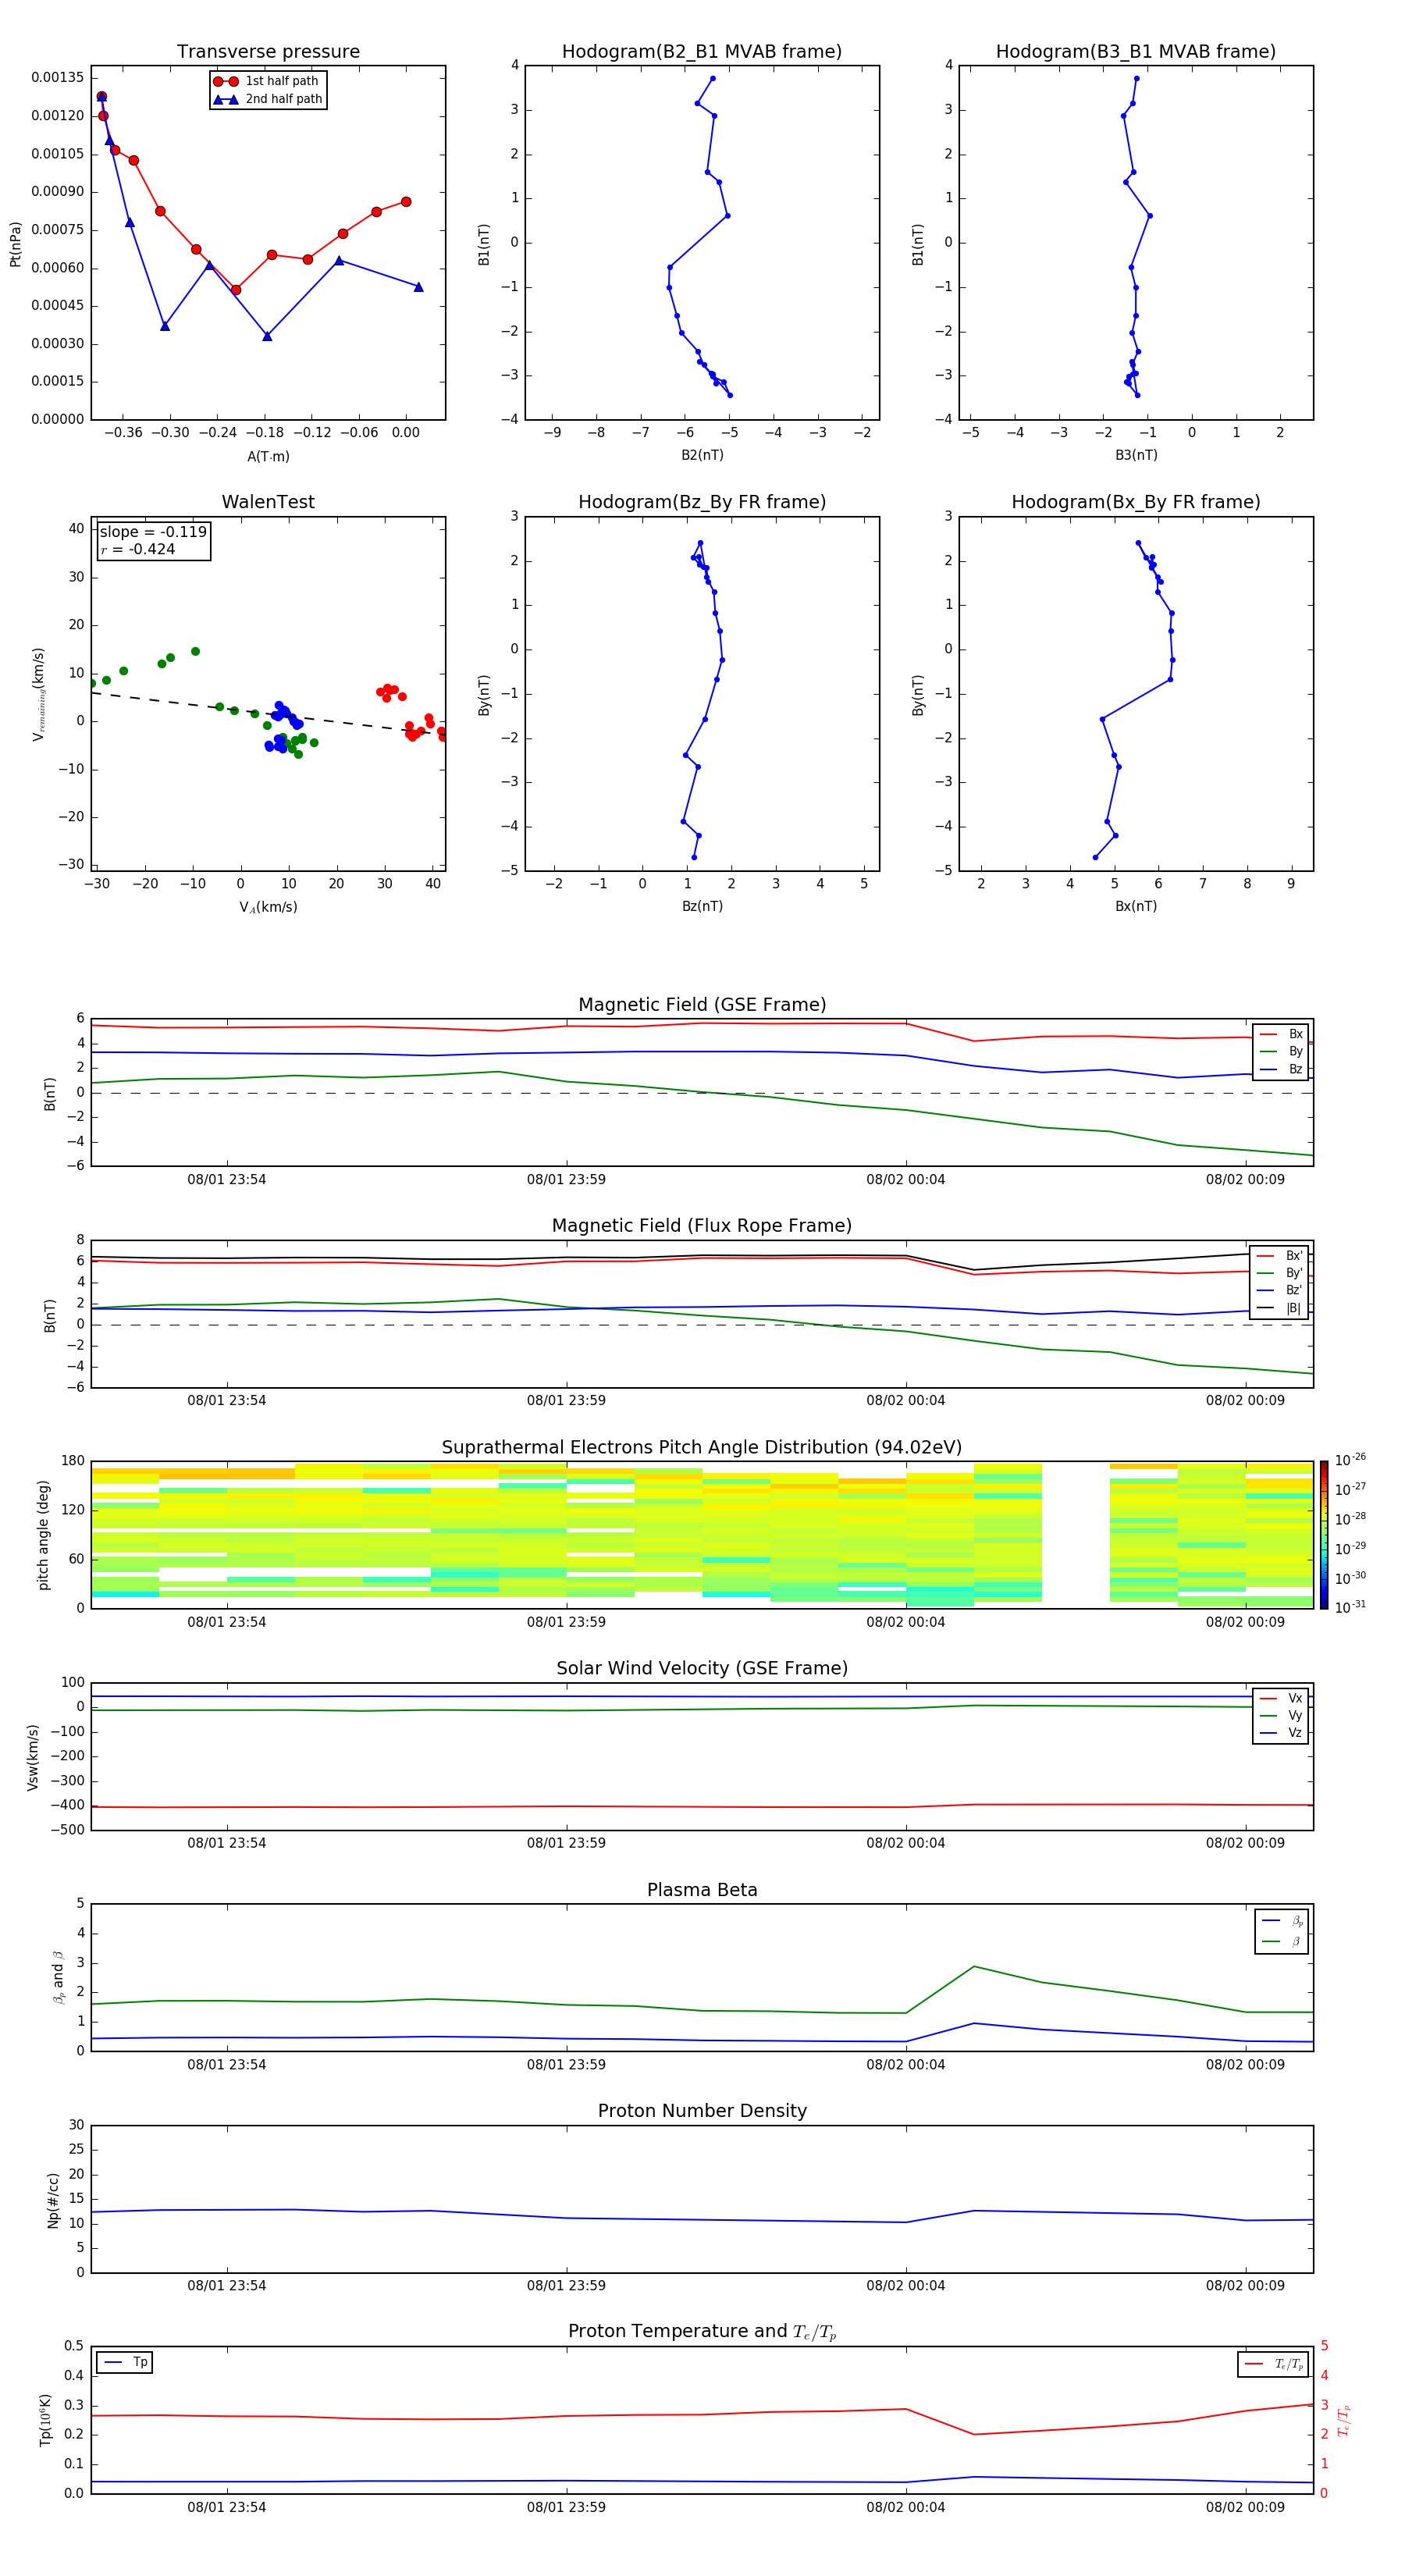This screenshot has width=1405, height=2576.
Task: Click 'Magnetic Field (Flux Rope Frame)' title
Action: coord(702,1226)
